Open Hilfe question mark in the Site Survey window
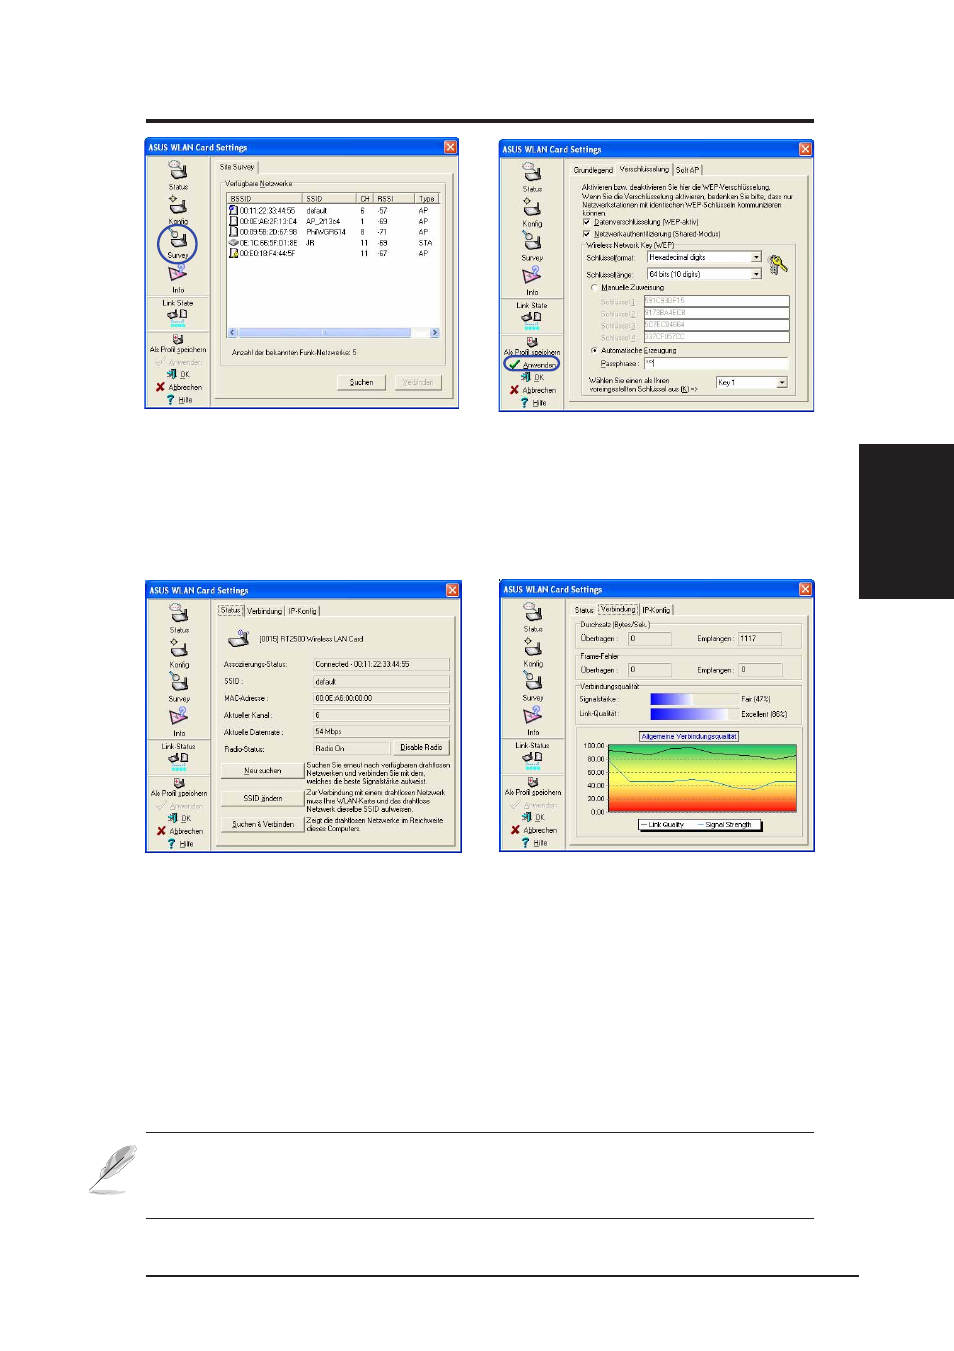 click(x=171, y=399)
